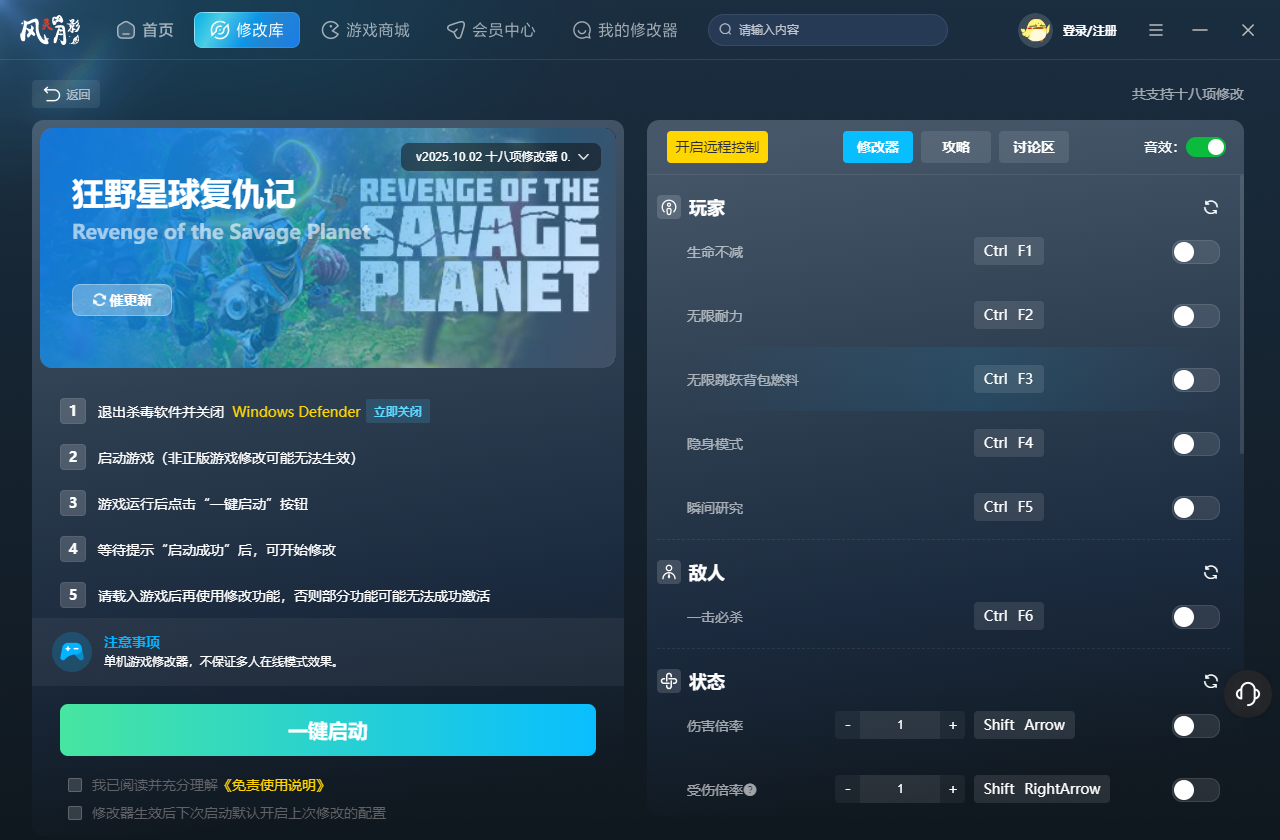The image size is (1280, 840).
Task: Enable the 生命不减 toggle
Action: (x=1195, y=251)
